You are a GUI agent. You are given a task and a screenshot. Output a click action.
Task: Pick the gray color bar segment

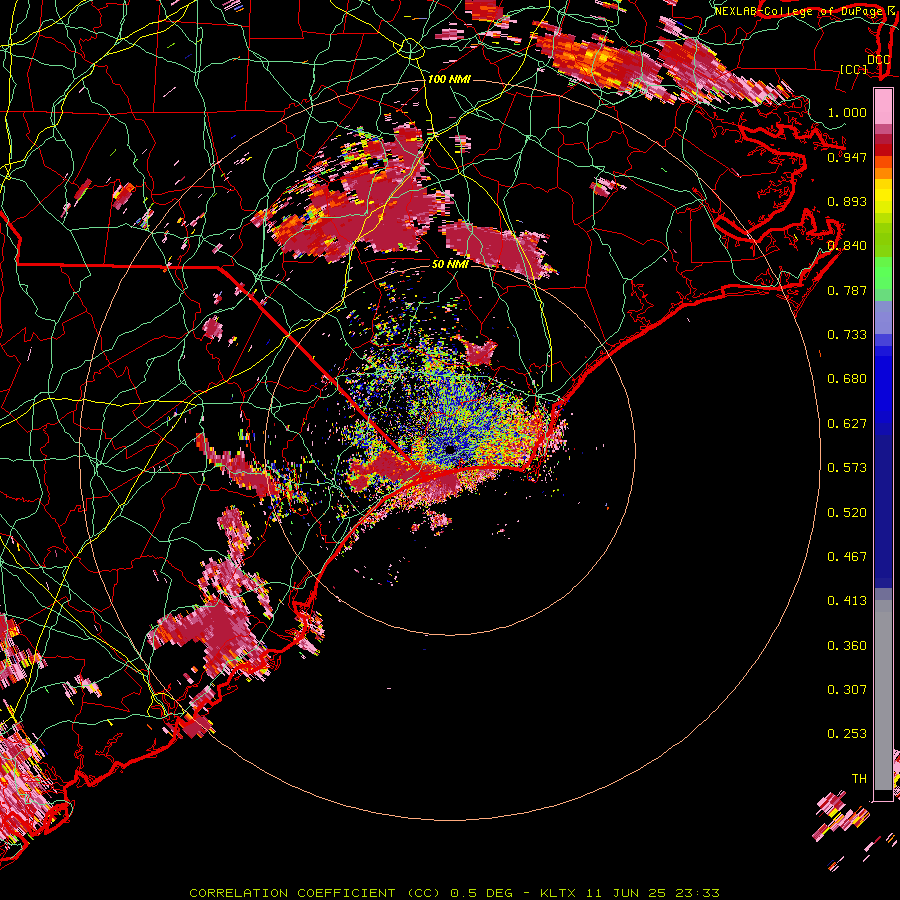(x=883, y=695)
